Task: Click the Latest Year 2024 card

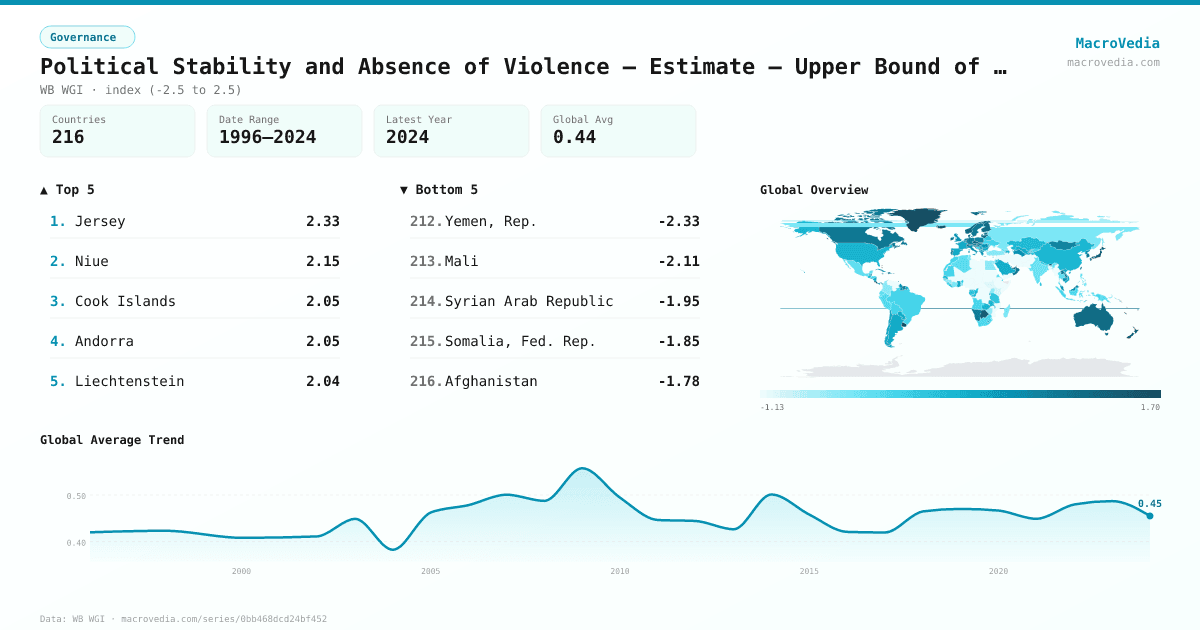Action: pos(451,131)
